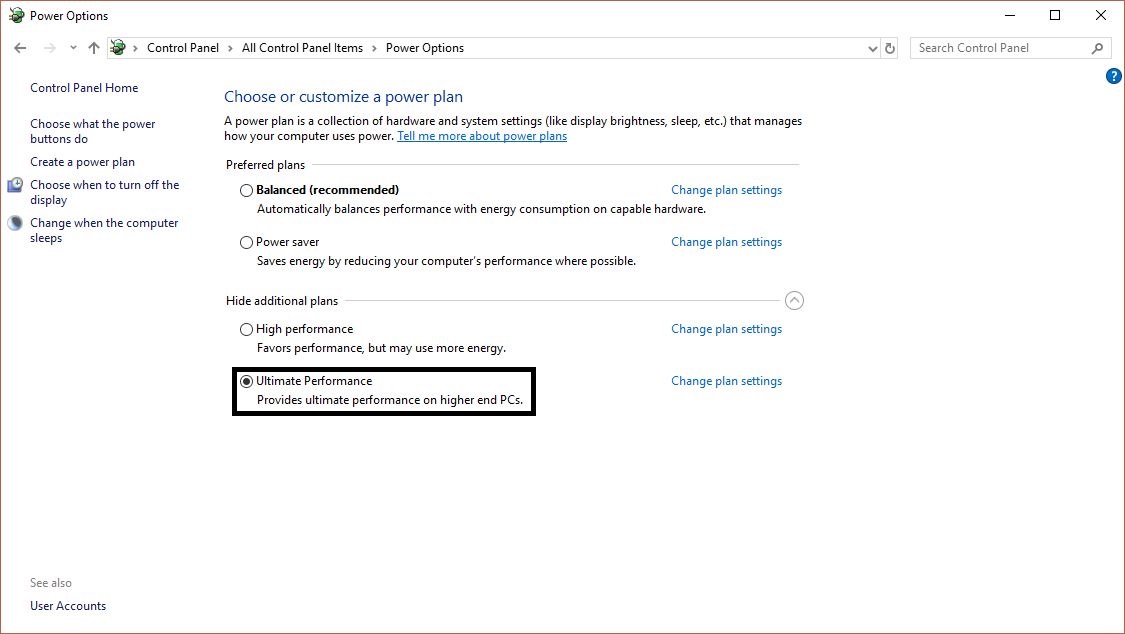
Task: Click the See also label
Action: (x=51, y=583)
